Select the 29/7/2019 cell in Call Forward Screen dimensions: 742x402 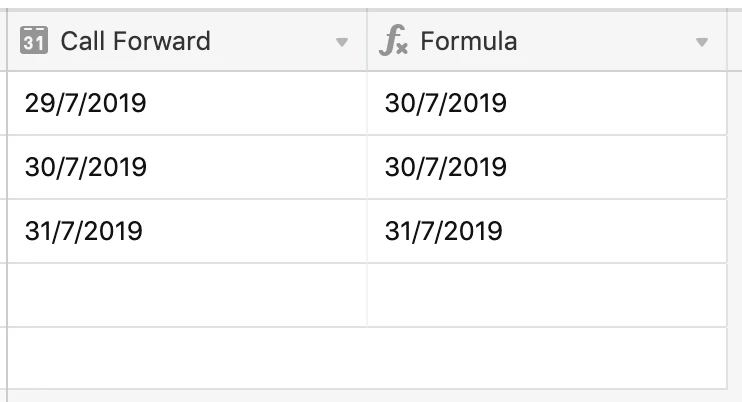187,103
